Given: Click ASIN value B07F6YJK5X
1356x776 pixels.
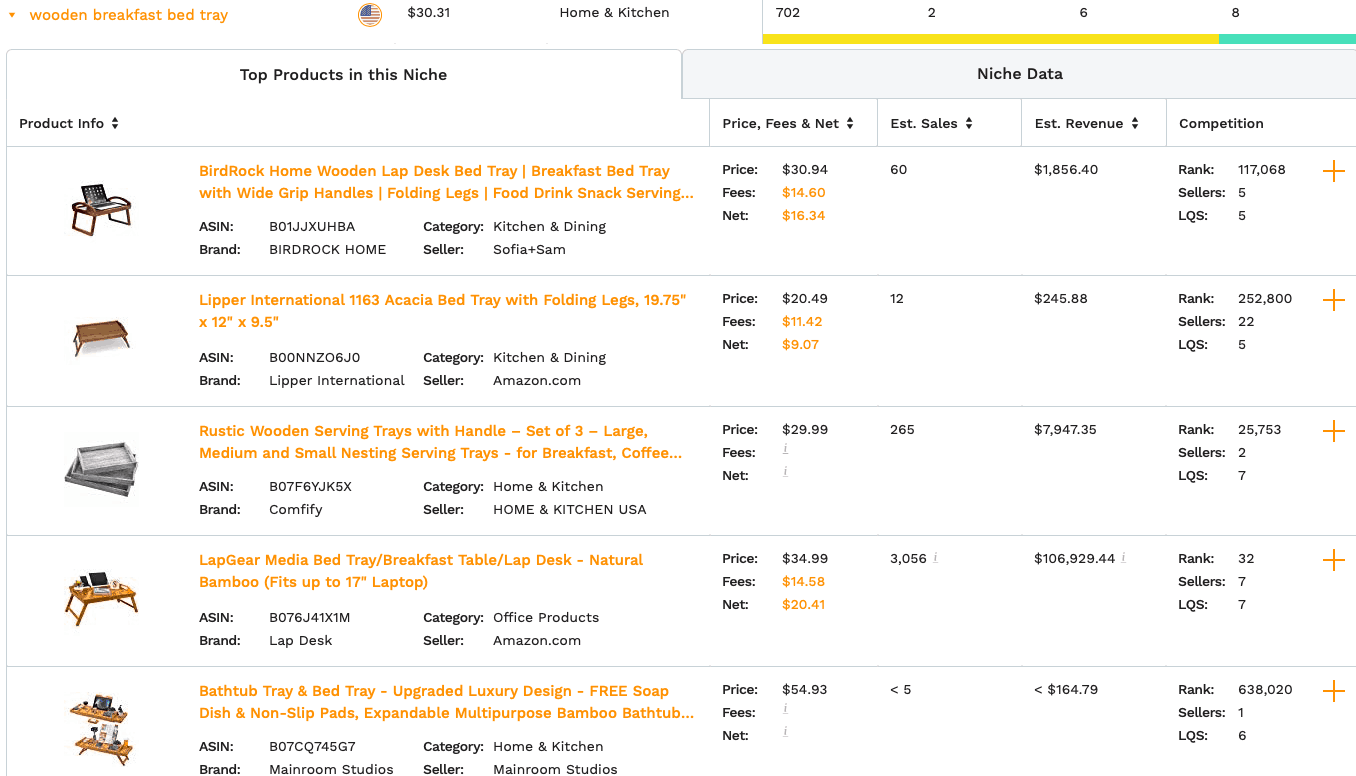Looking at the screenshot, I should click(x=310, y=486).
